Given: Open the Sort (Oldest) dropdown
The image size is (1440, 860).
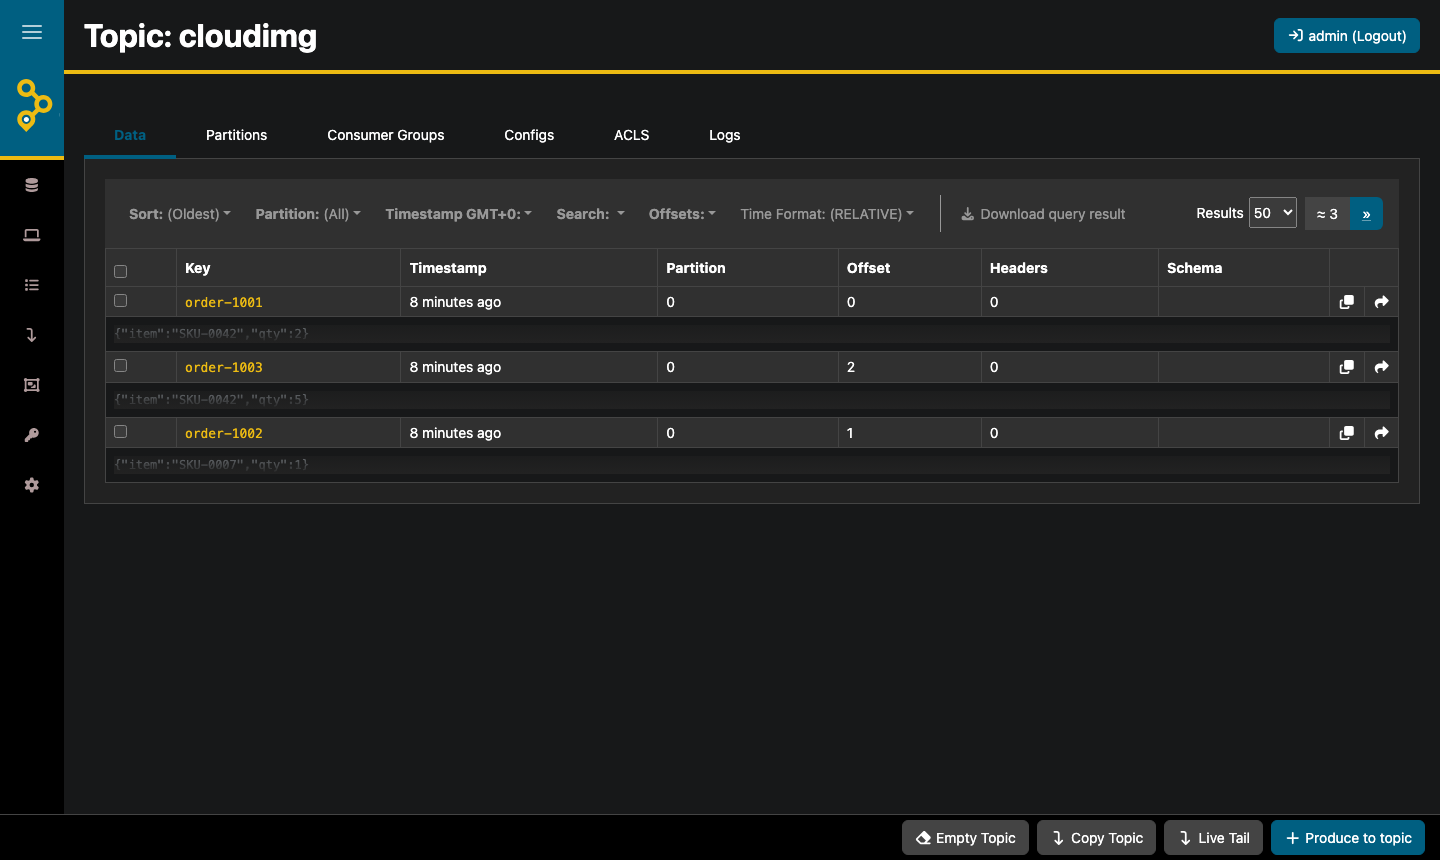Looking at the screenshot, I should click(x=180, y=214).
